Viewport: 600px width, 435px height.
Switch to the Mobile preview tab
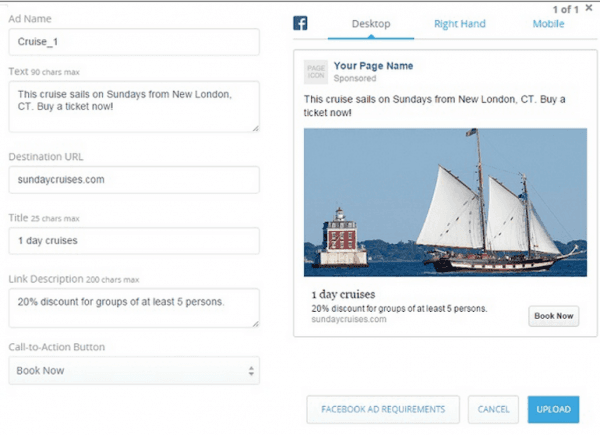click(x=547, y=23)
